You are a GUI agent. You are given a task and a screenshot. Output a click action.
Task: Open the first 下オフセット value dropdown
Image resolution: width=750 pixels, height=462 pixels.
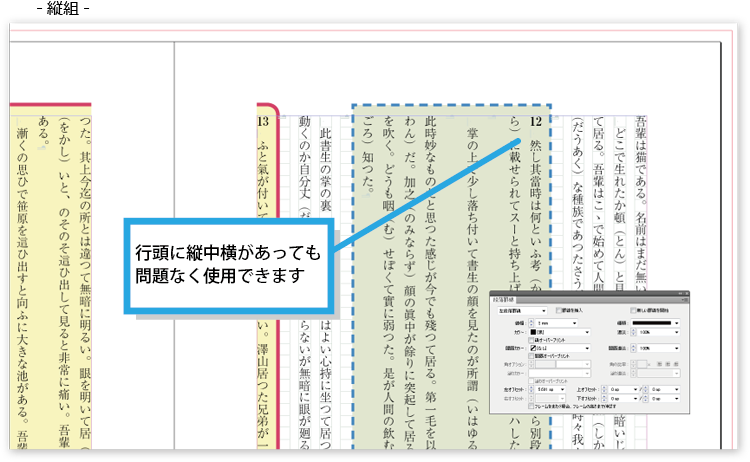coord(623,398)
